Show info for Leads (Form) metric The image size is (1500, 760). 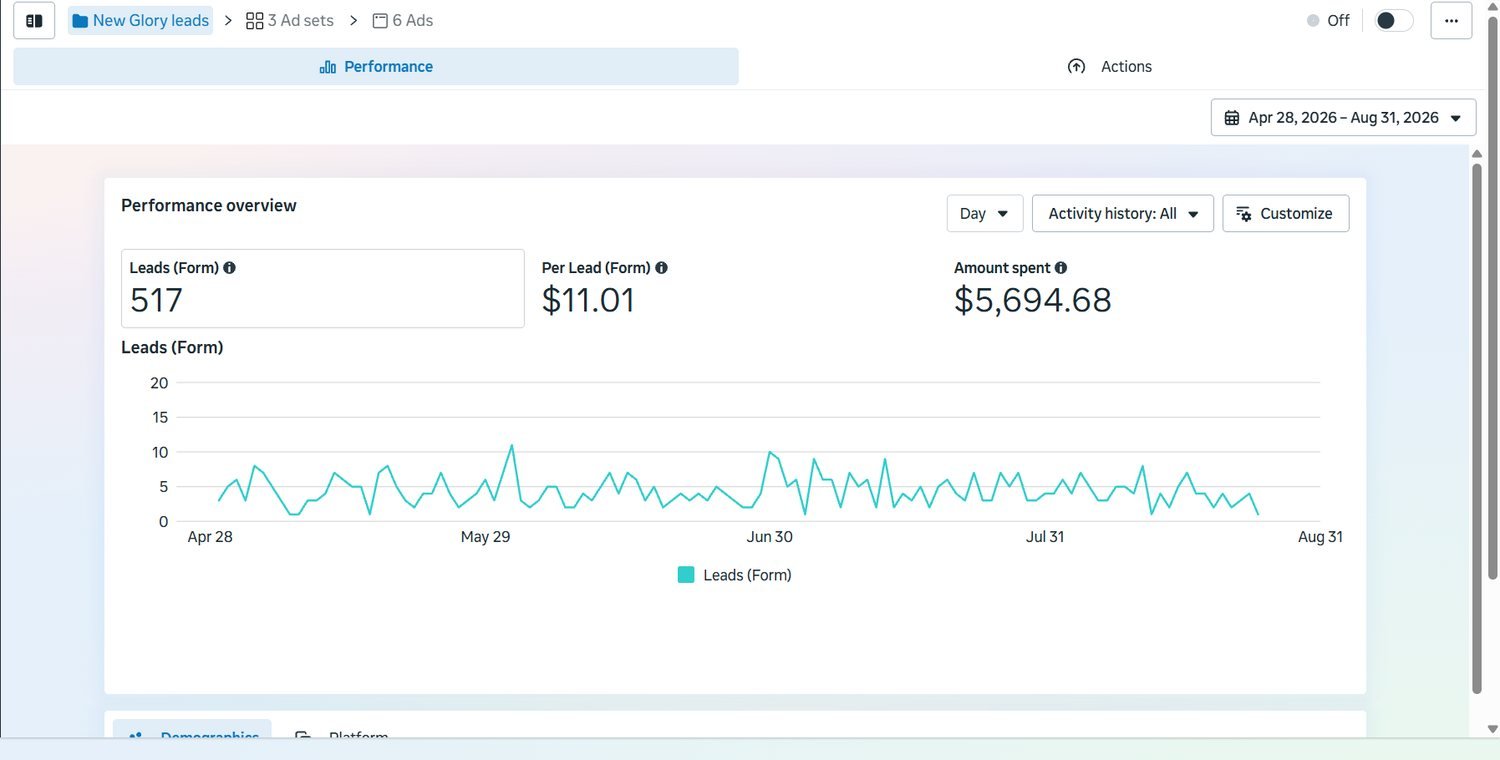pos(230,268)
